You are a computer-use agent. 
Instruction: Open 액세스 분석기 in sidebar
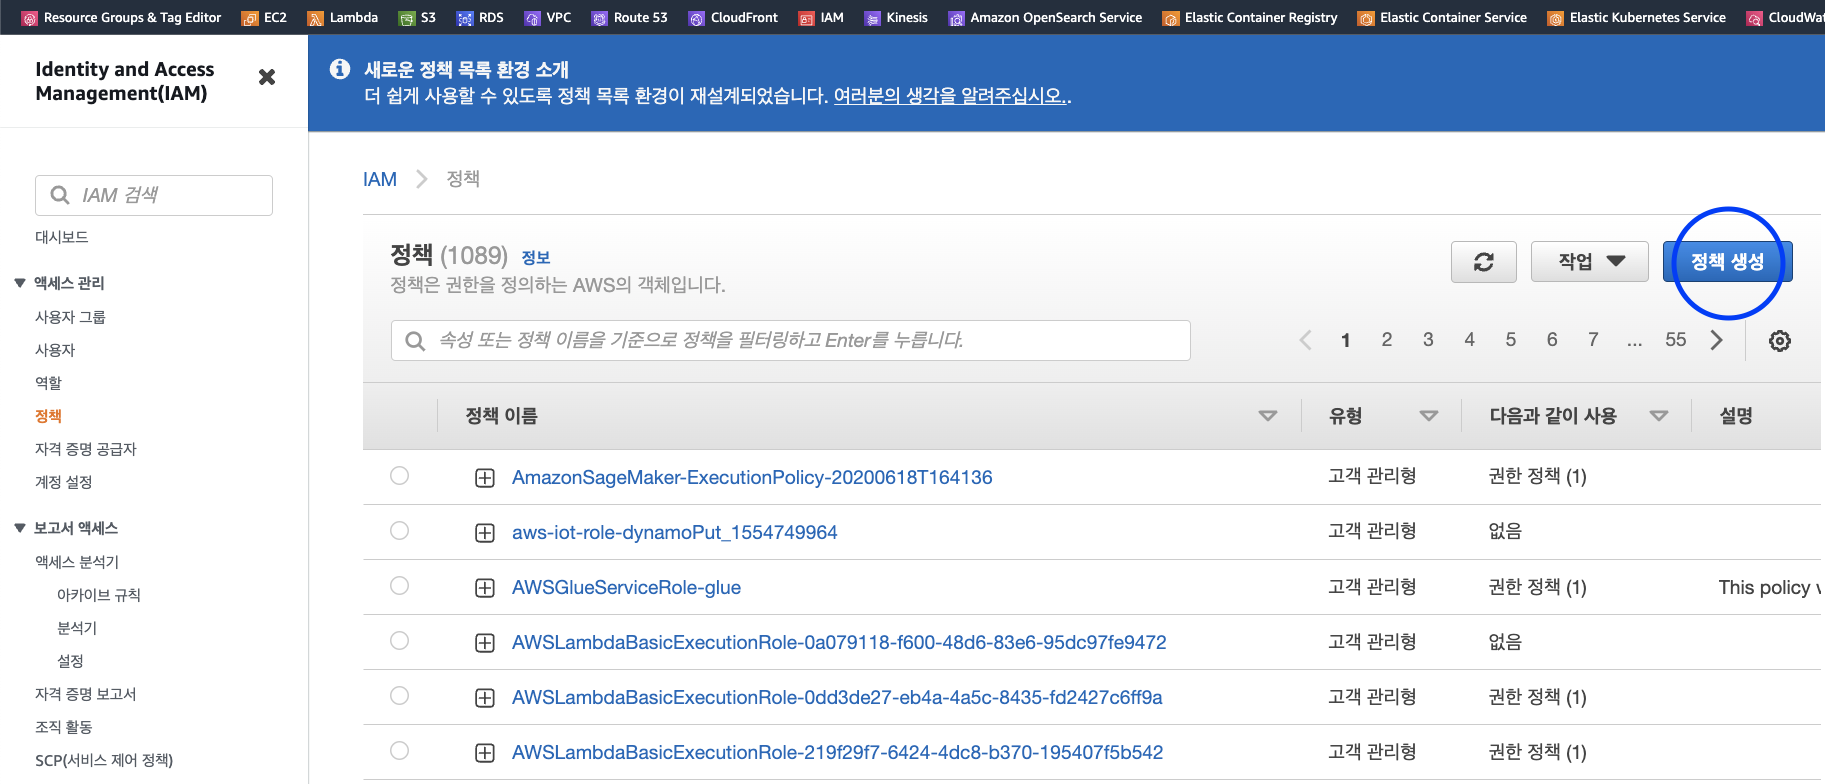pyautogui.click(x=77, y=562)
